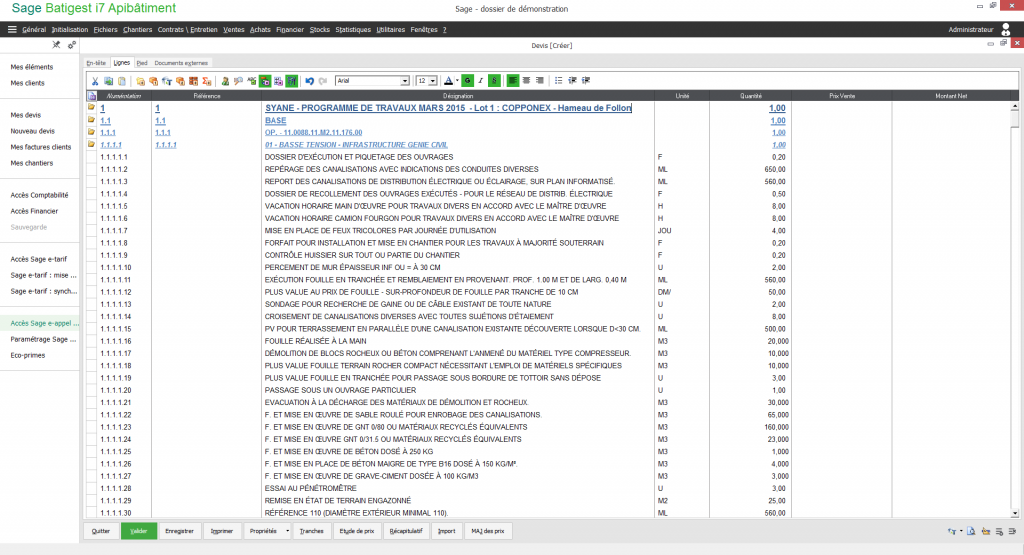Click the gears settings icon above the sidebar

72,45
